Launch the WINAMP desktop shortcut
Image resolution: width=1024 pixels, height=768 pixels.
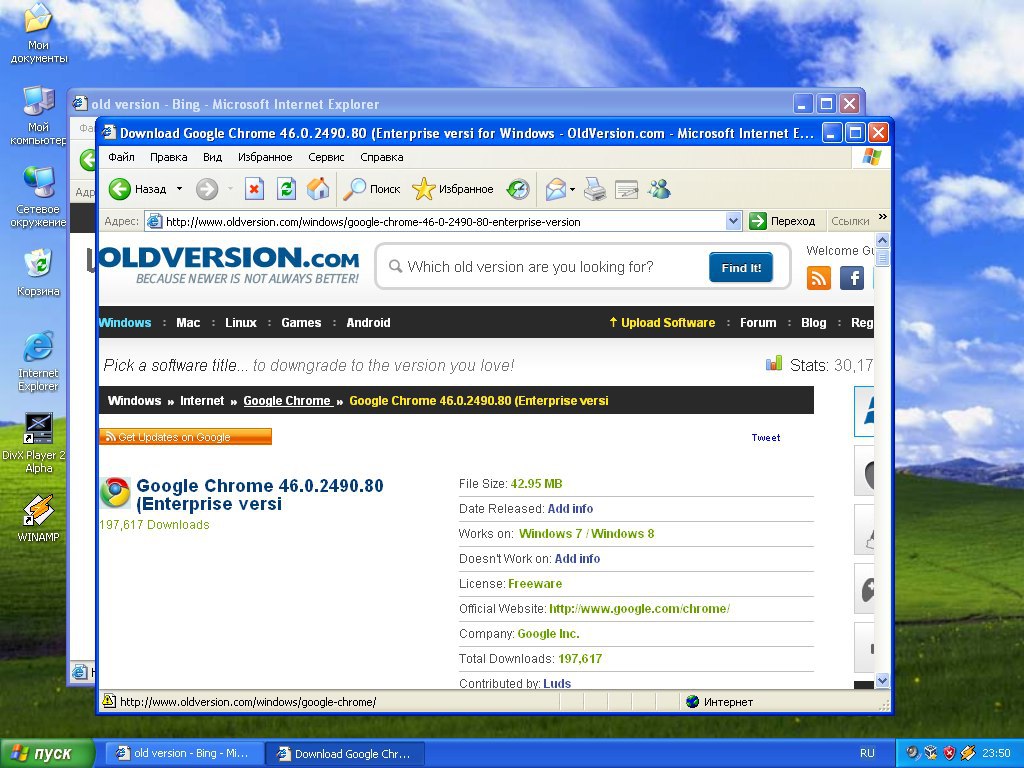(39, 518)
